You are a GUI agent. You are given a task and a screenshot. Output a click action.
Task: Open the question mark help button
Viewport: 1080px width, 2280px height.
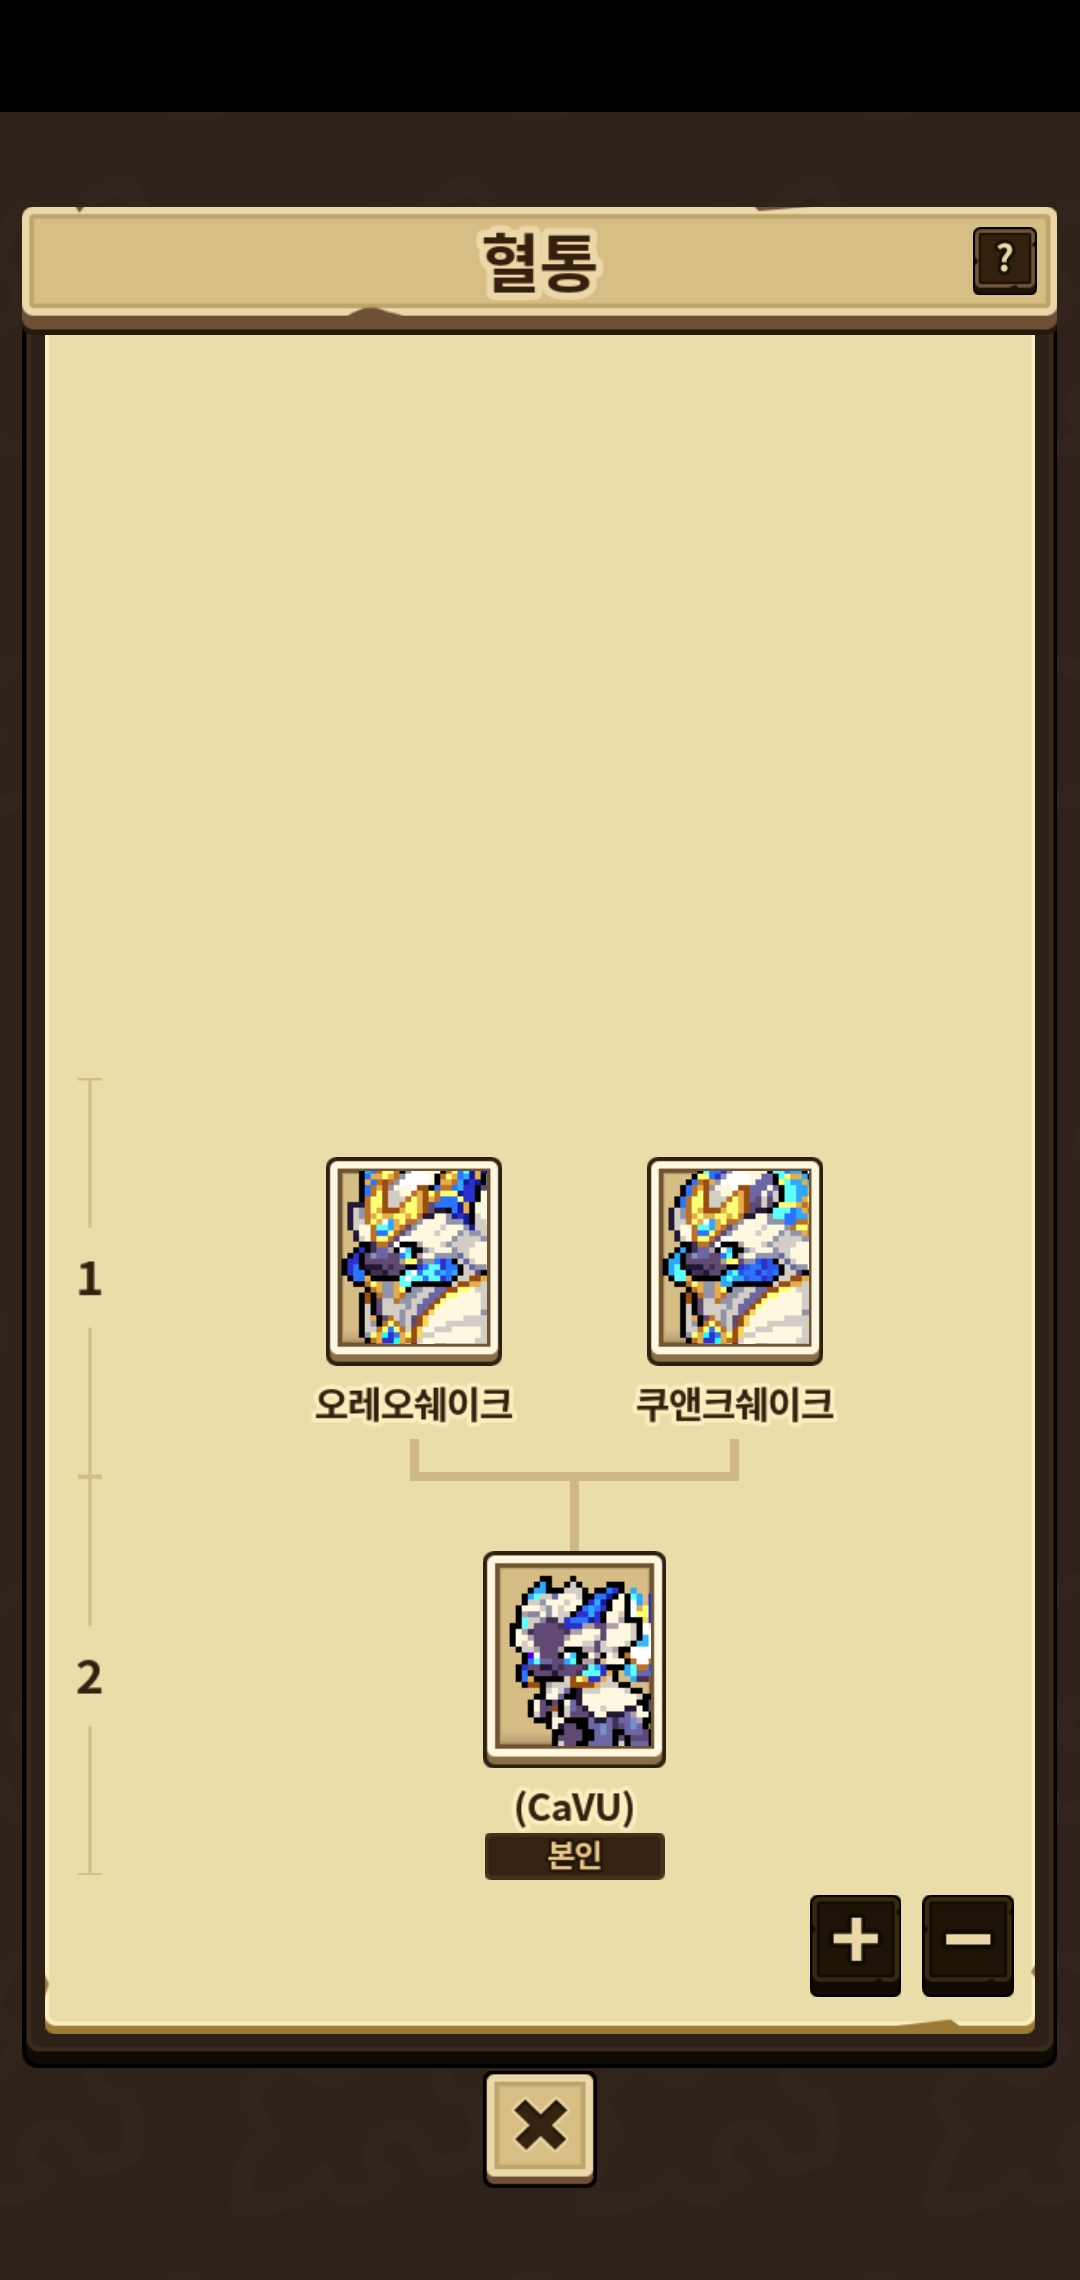1004,261
